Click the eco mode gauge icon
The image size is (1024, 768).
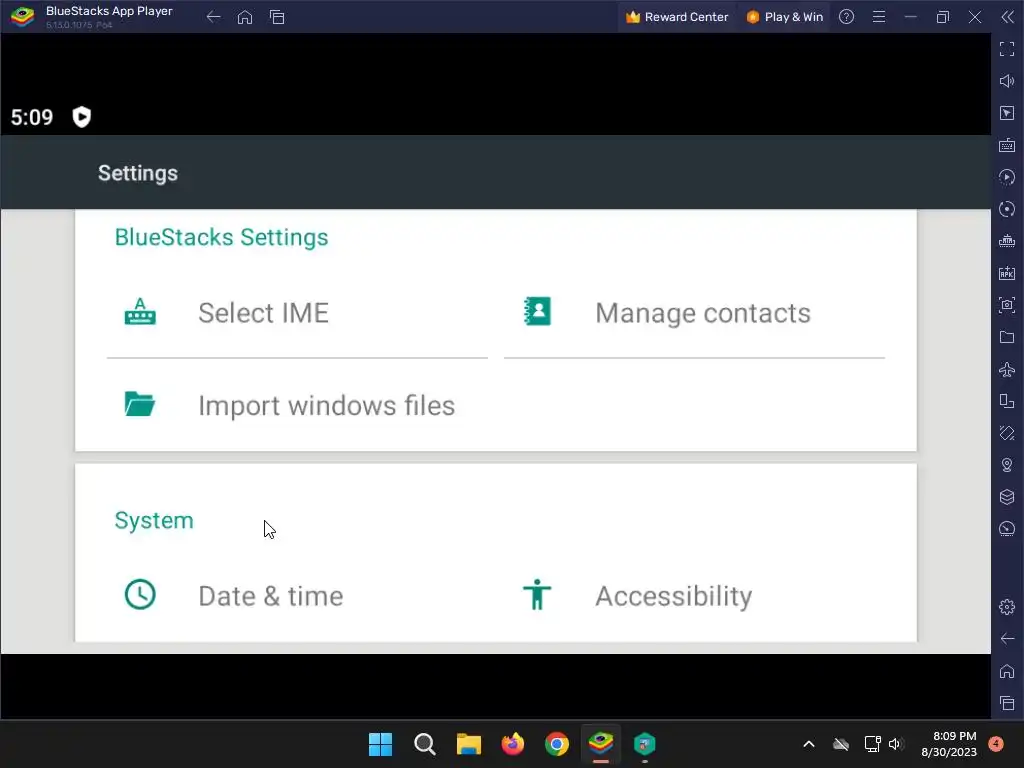pyautogui.click(x=1006, y=529)
